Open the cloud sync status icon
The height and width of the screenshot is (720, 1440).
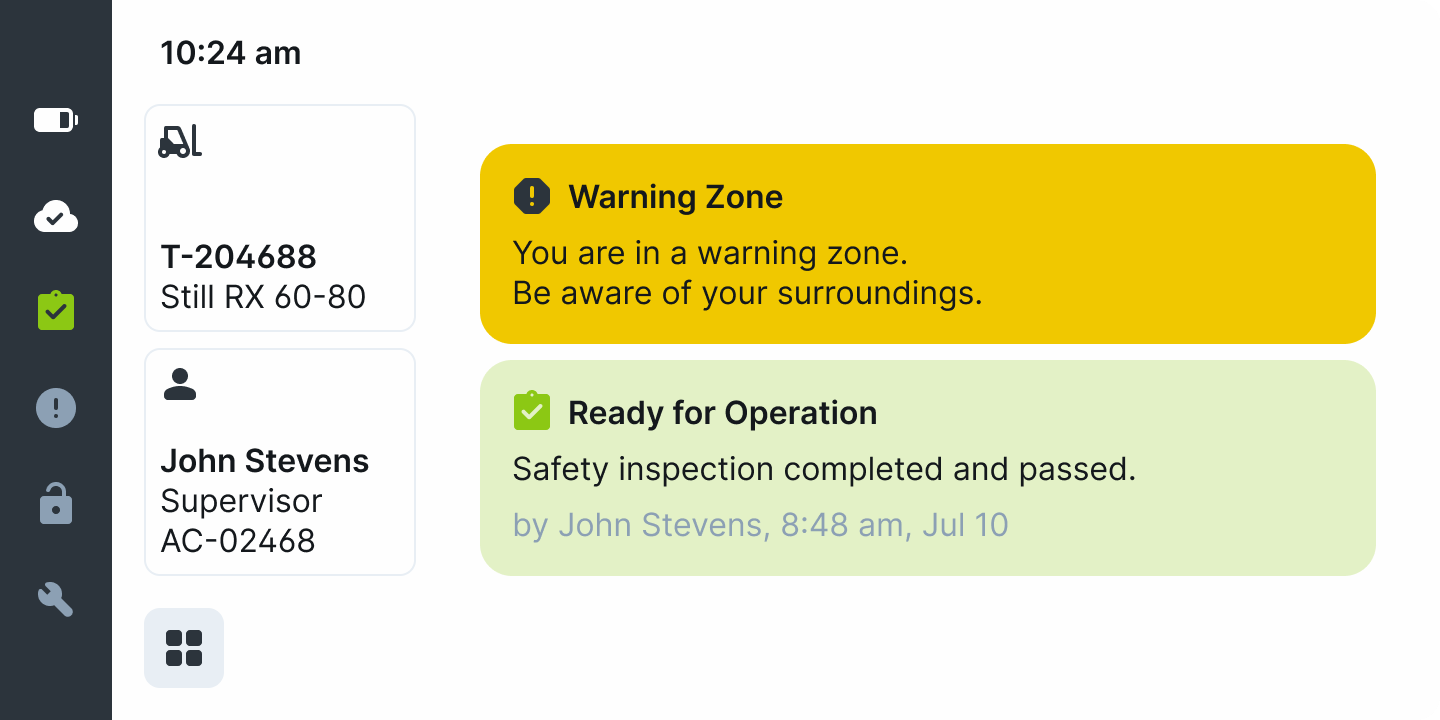(56, 216)
